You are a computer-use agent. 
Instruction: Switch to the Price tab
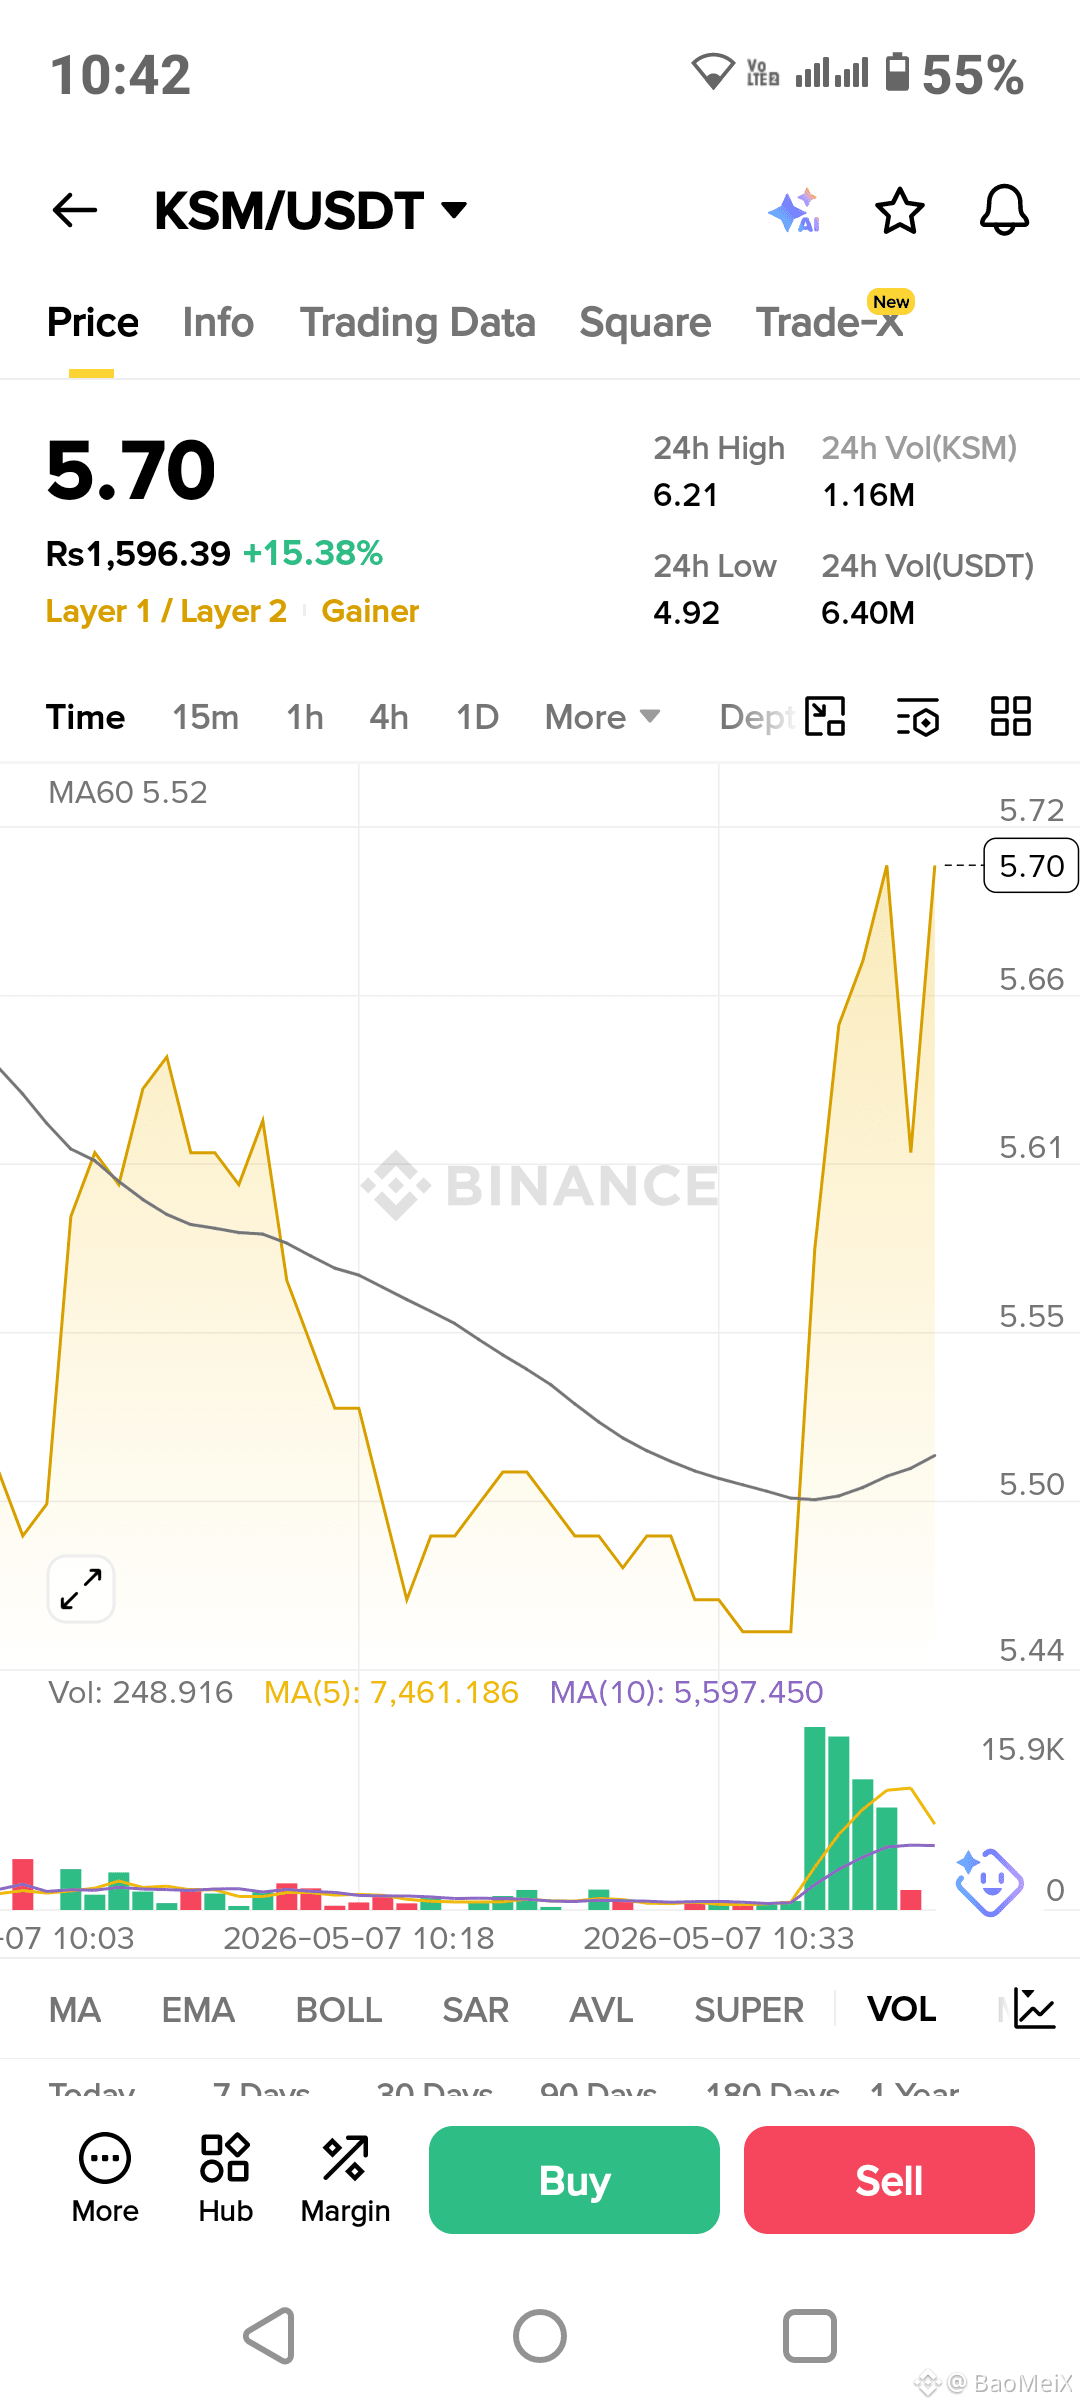[x=93, y=323]
